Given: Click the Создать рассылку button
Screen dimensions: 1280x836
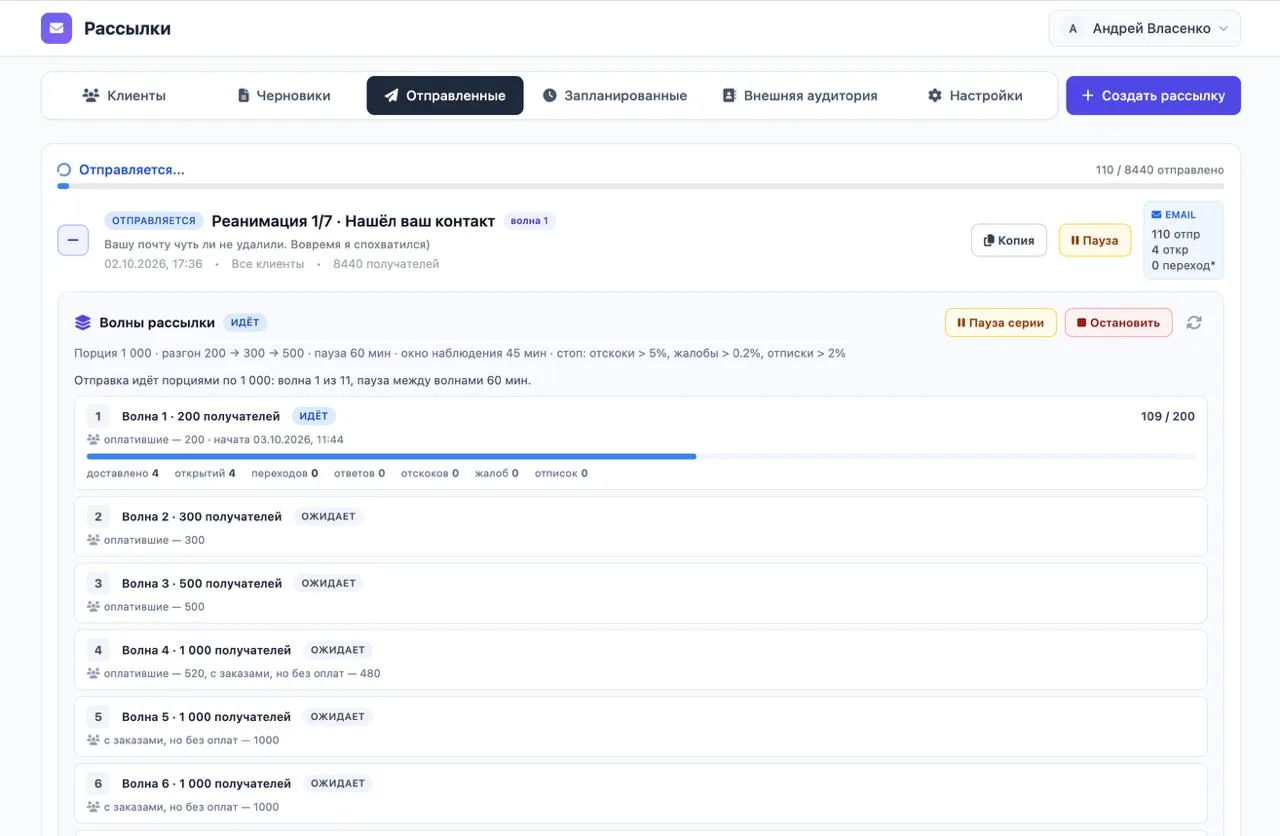Looking at the screenshot, I should tap(1153, 96).
